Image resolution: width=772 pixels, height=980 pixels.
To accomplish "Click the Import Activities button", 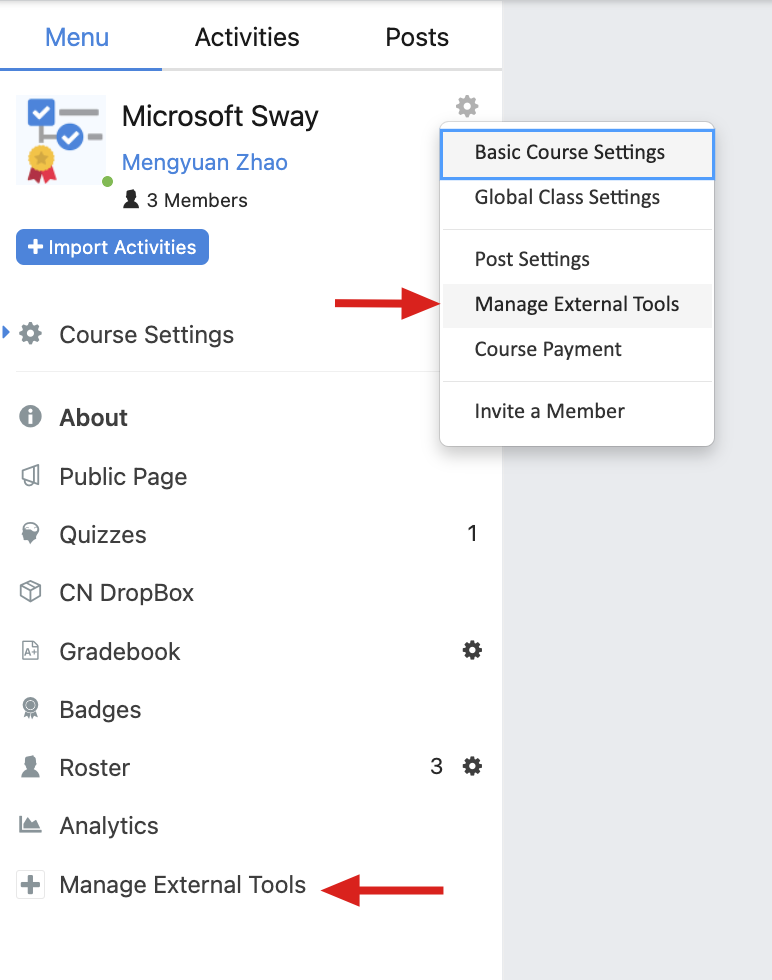I will pos(113,248).
